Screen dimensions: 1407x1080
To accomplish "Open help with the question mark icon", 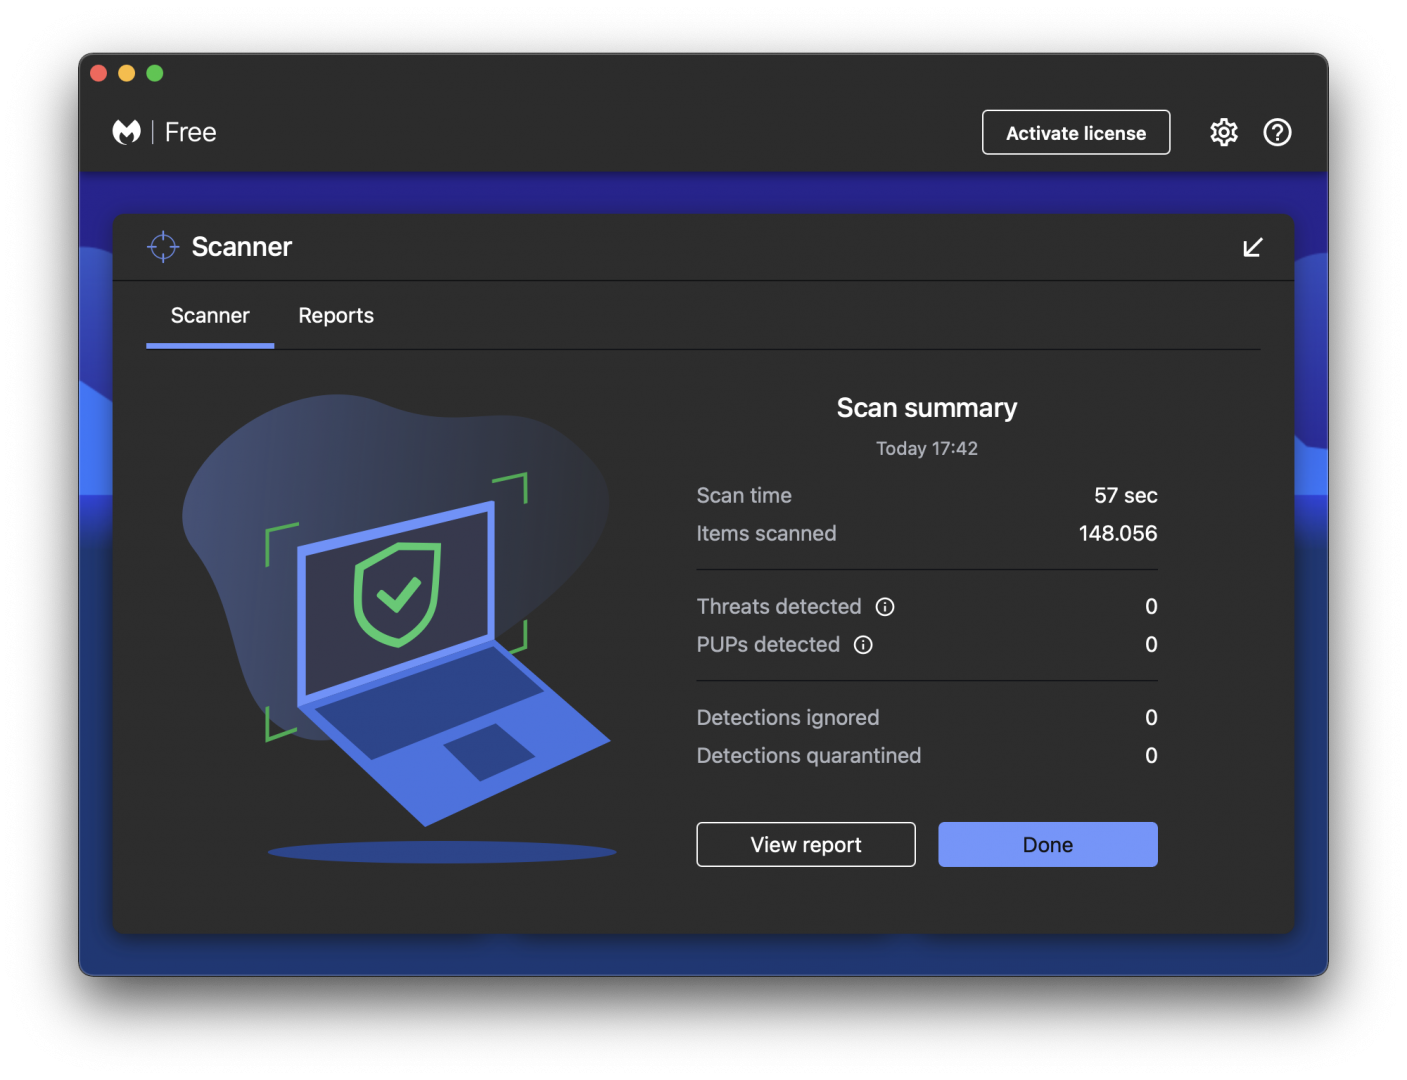I will (x=1277, y=132).
